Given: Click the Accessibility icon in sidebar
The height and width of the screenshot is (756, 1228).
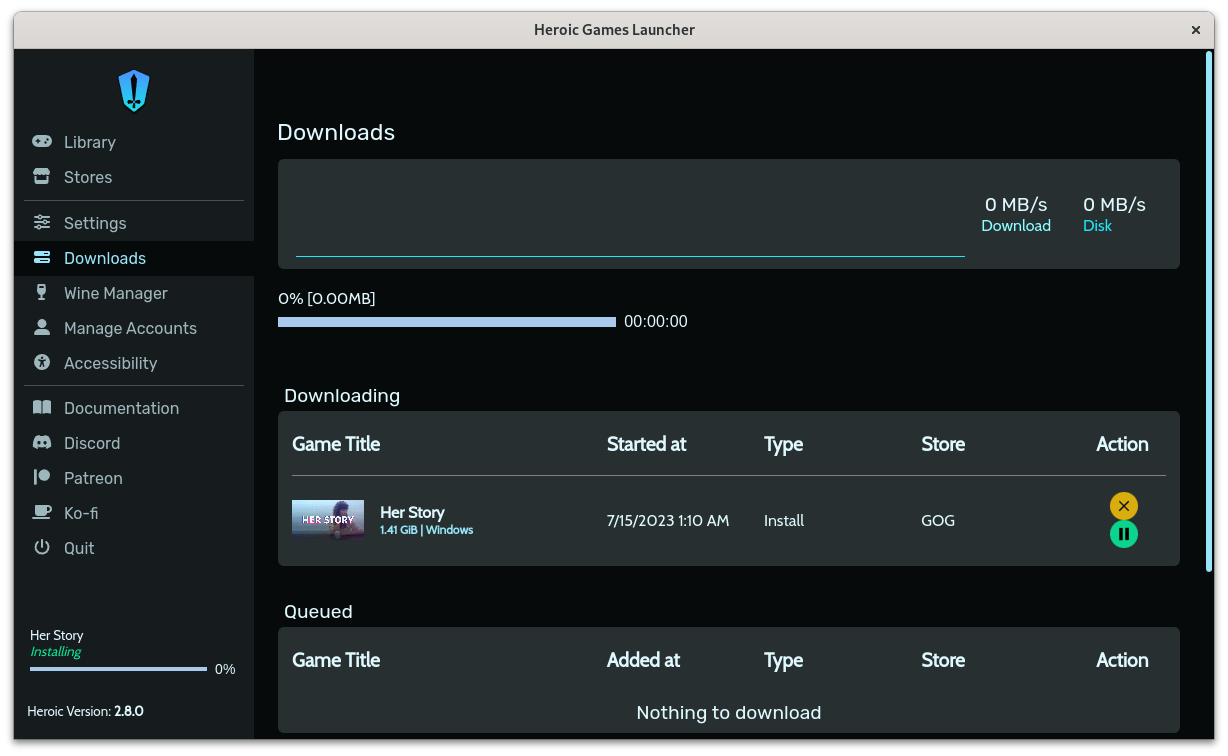Looking at the screenshot, I should [x=42, y=362].
